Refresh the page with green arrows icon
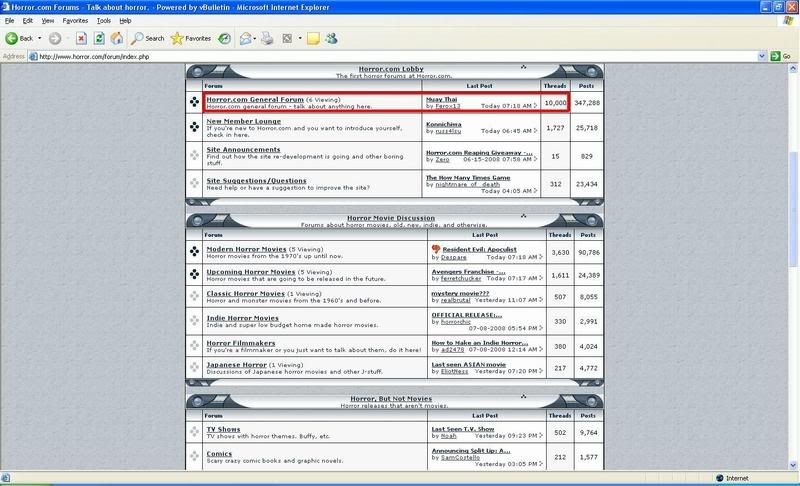Viewport: 800px width, 486px height. coord(99,38)
